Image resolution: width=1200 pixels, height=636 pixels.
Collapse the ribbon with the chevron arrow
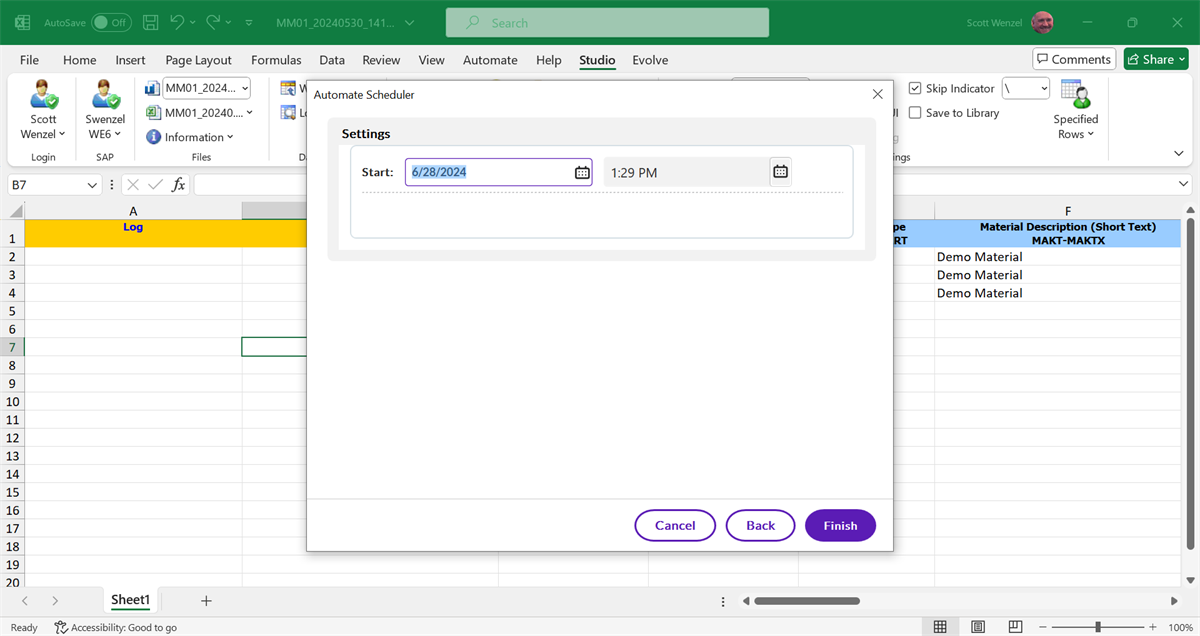point(1178,153)
